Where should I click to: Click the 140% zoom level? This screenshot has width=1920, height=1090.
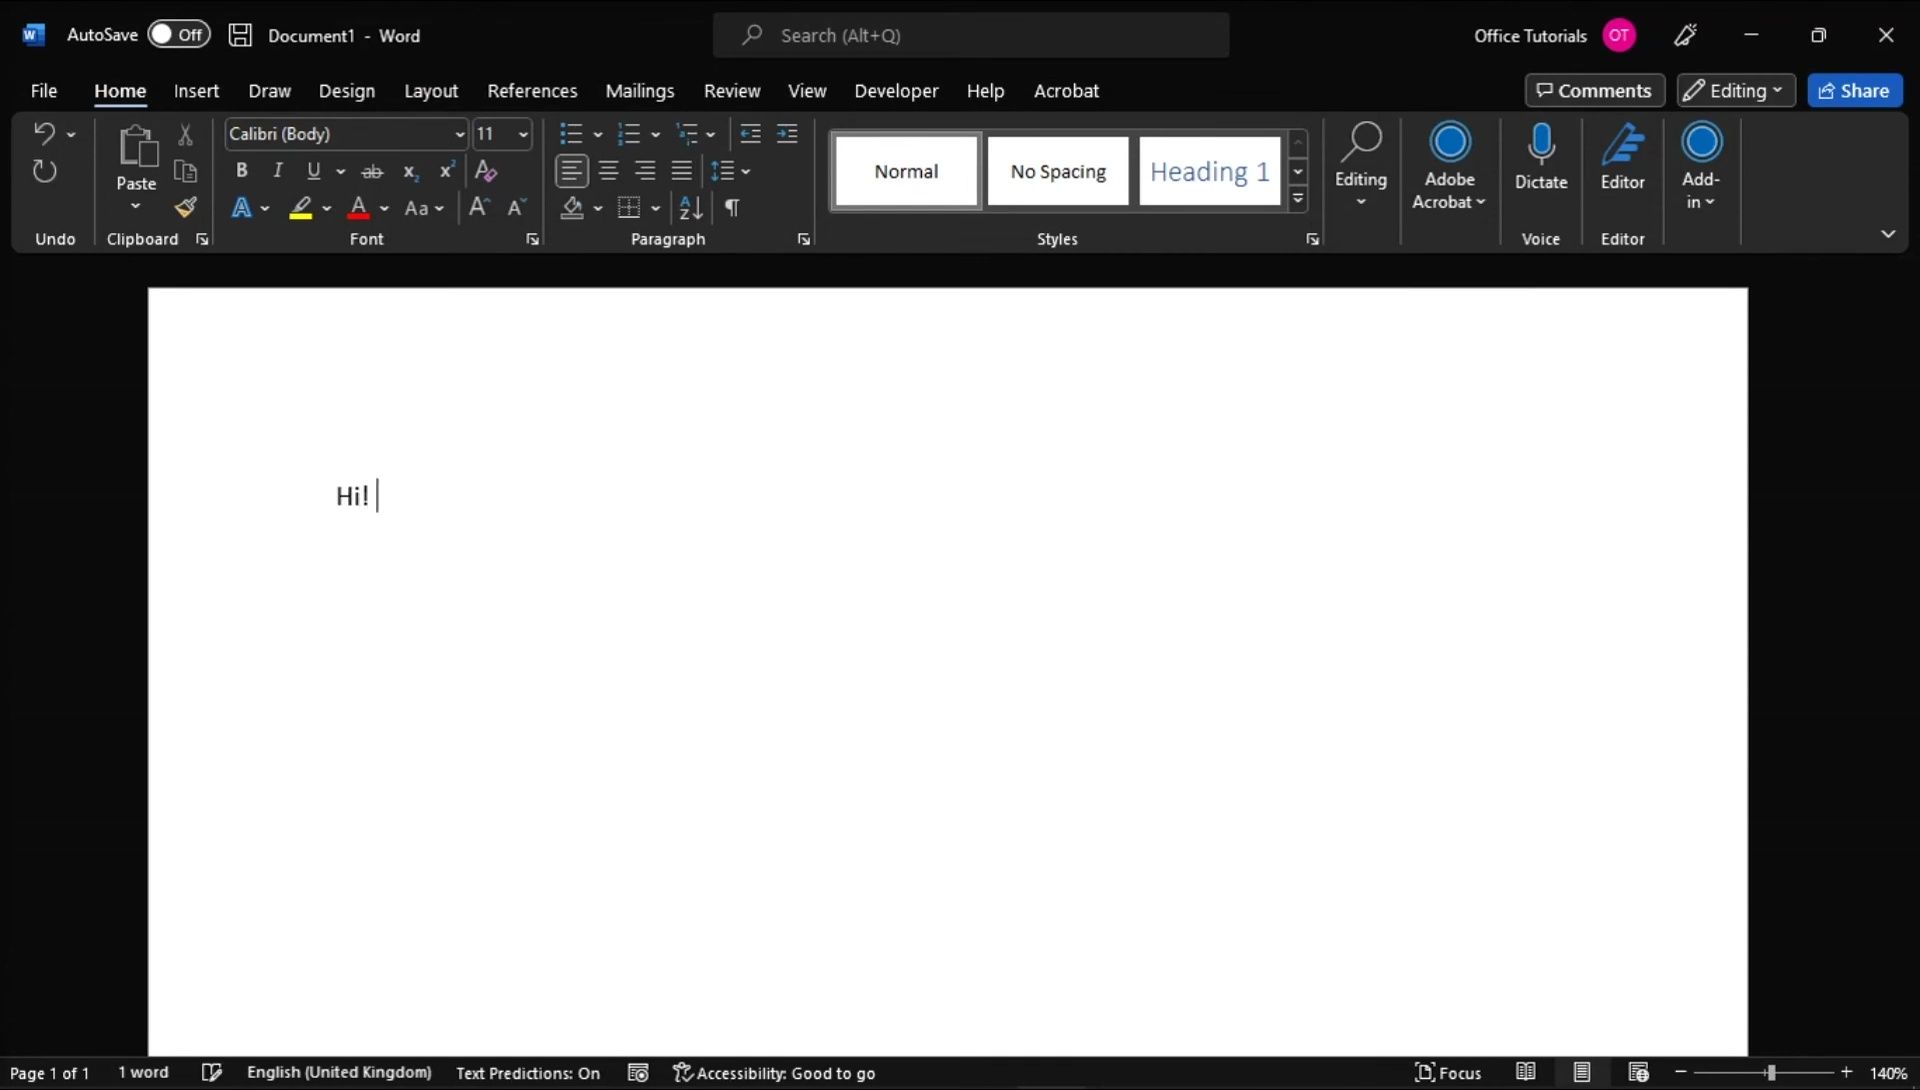1888,1072
